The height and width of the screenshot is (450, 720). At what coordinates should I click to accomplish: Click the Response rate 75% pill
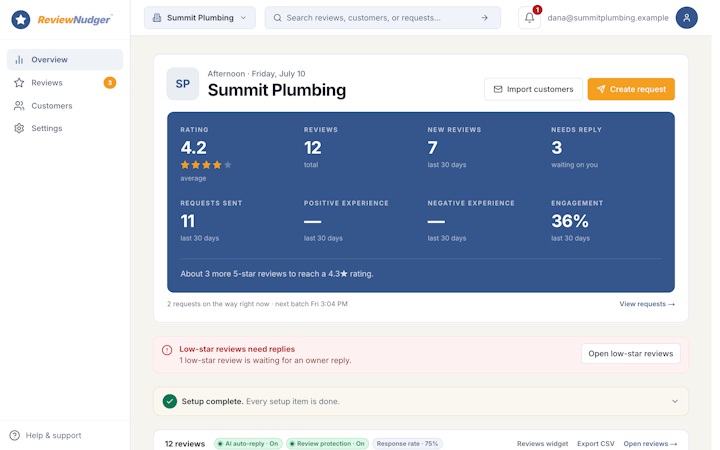[x=407, y=444]
